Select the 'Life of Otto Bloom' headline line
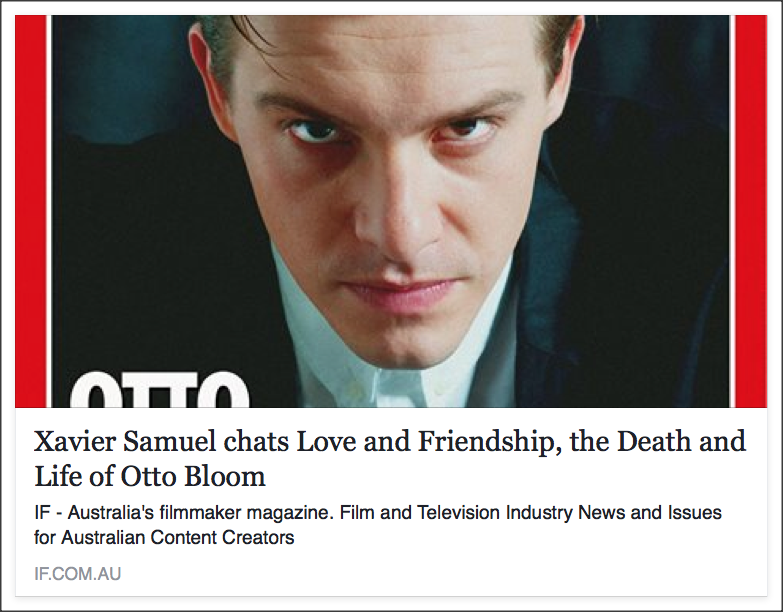This screenshot has width=783, height=612. [x=149, y=476]
